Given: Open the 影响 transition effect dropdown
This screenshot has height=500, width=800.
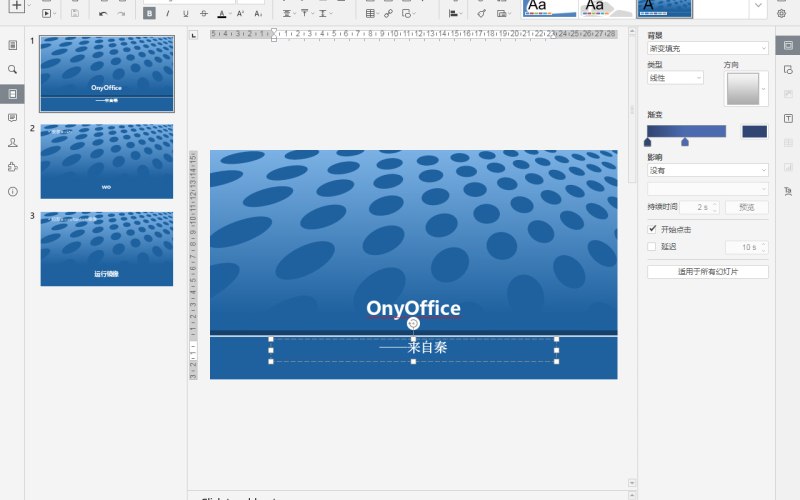Looking at the screenshot, I should tap(708, 170).
